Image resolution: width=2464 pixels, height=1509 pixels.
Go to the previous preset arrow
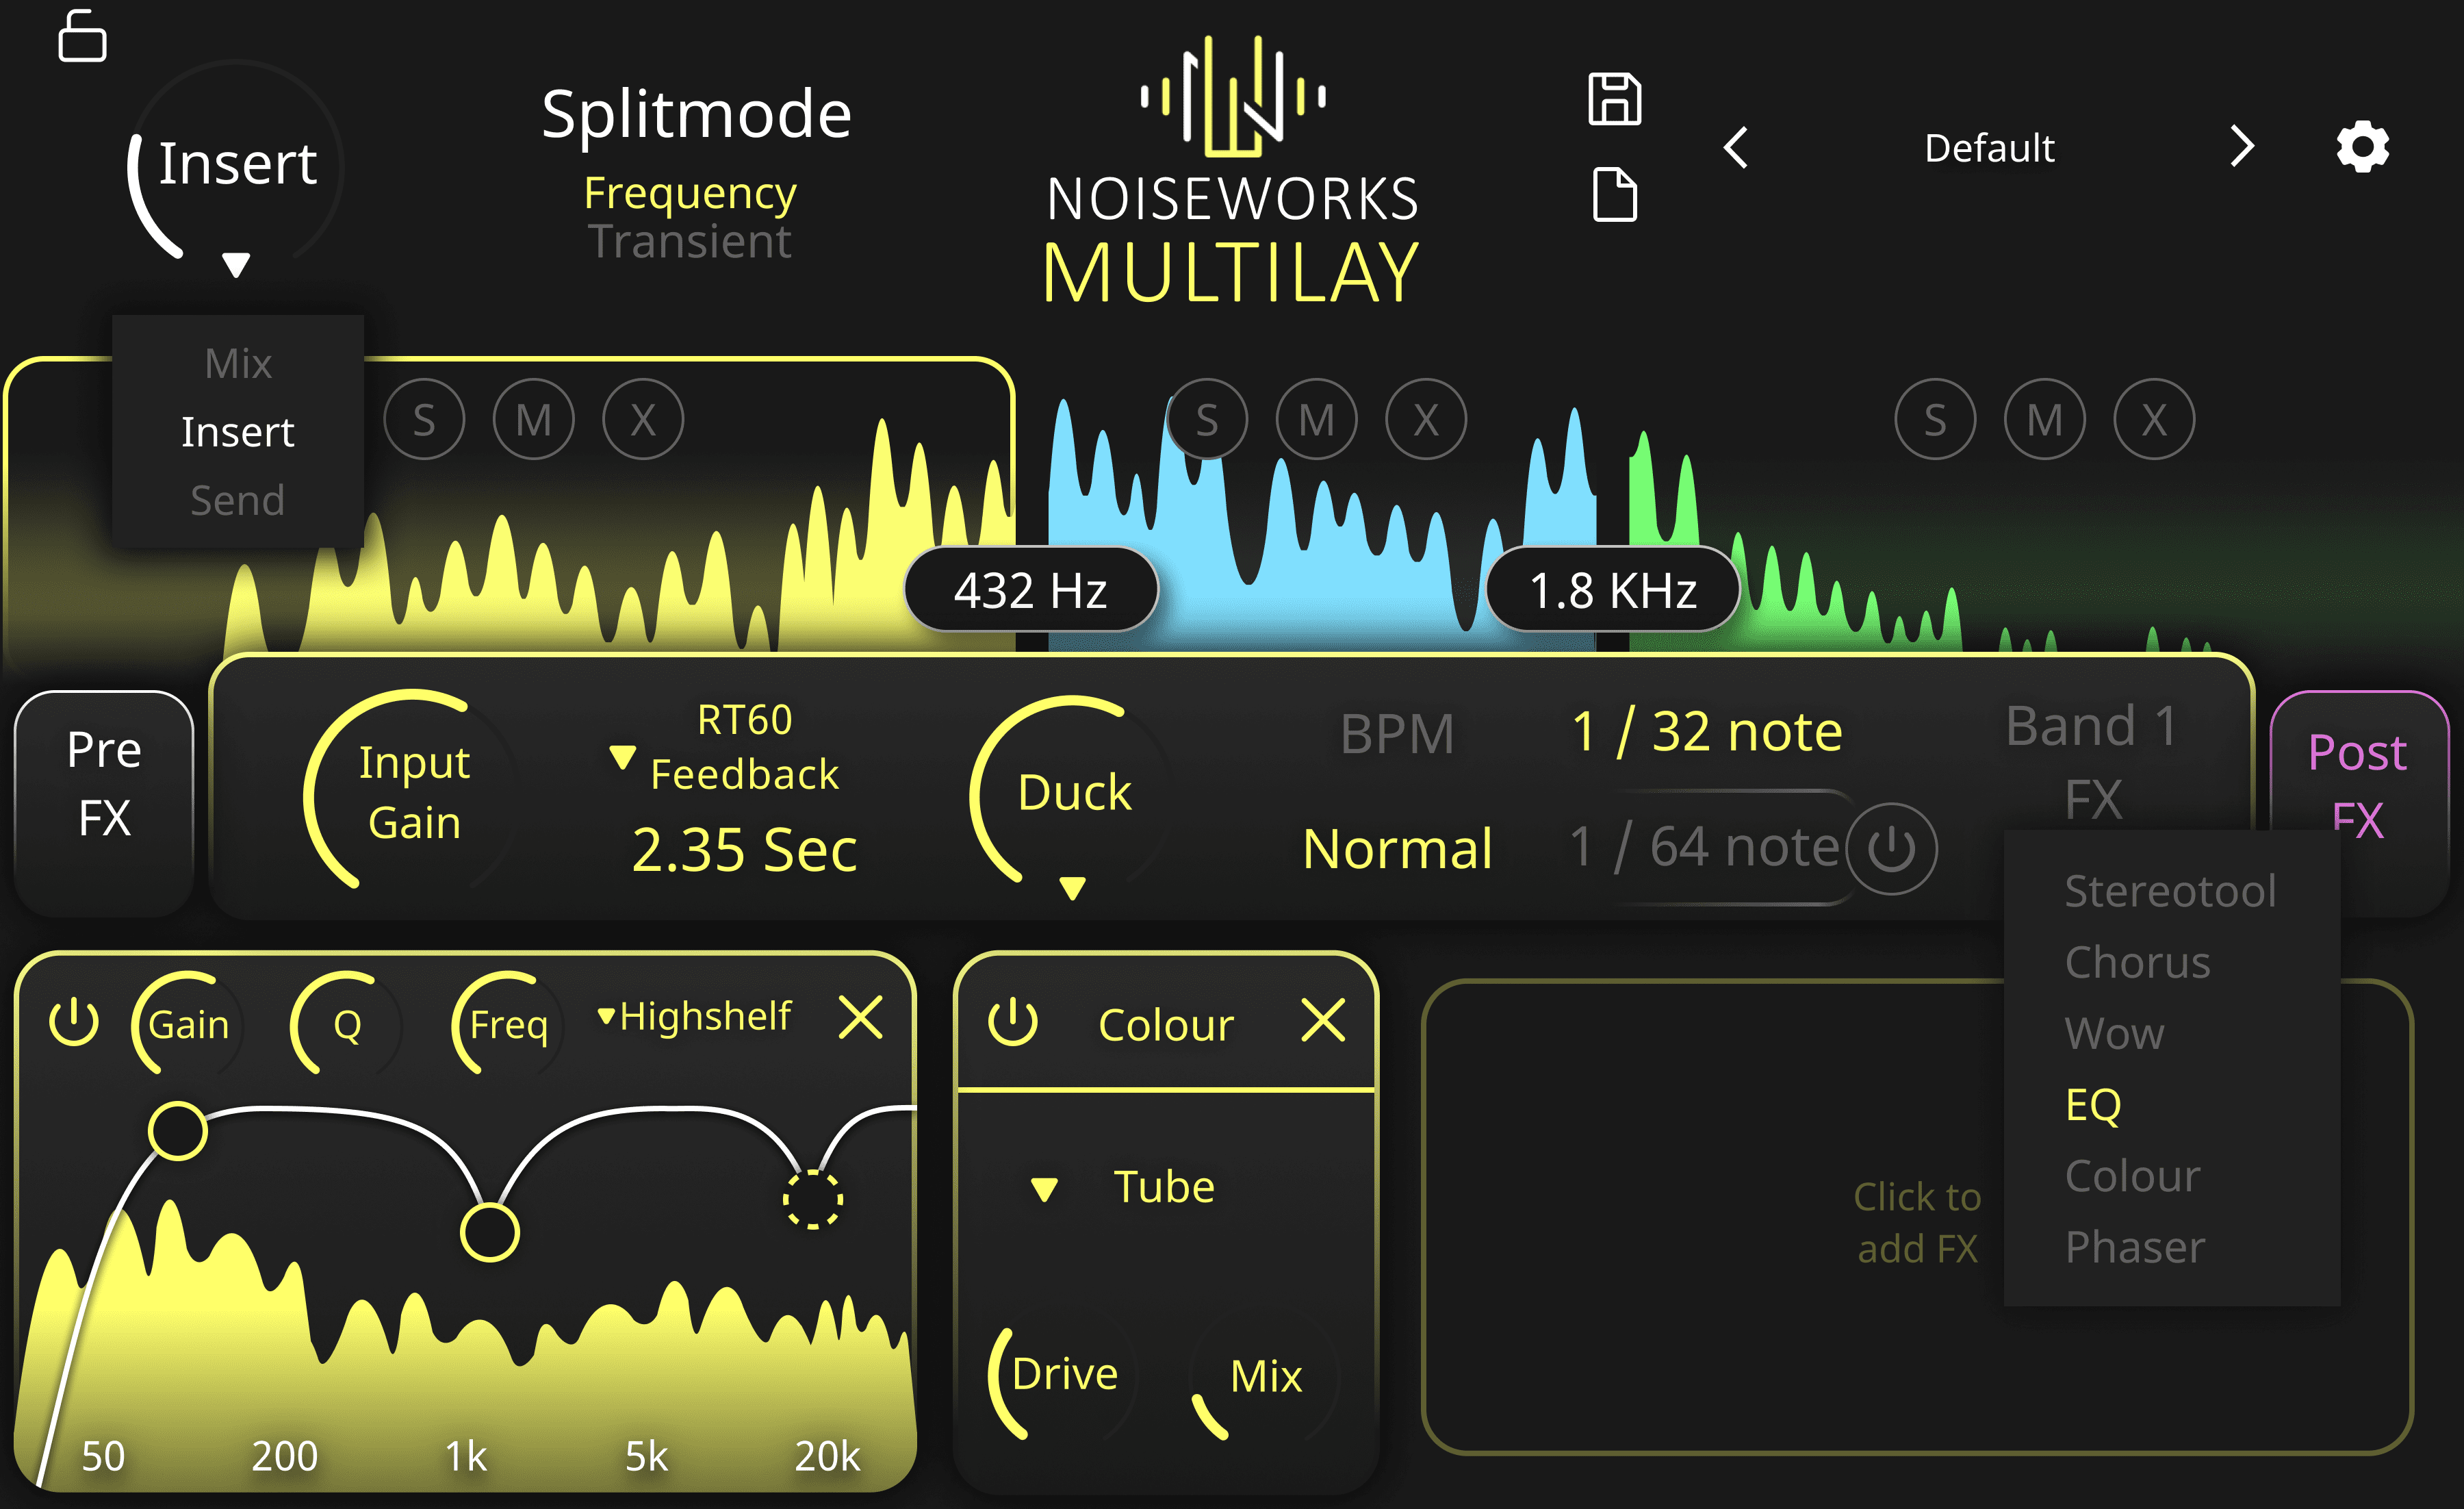tap(1736, 148)
